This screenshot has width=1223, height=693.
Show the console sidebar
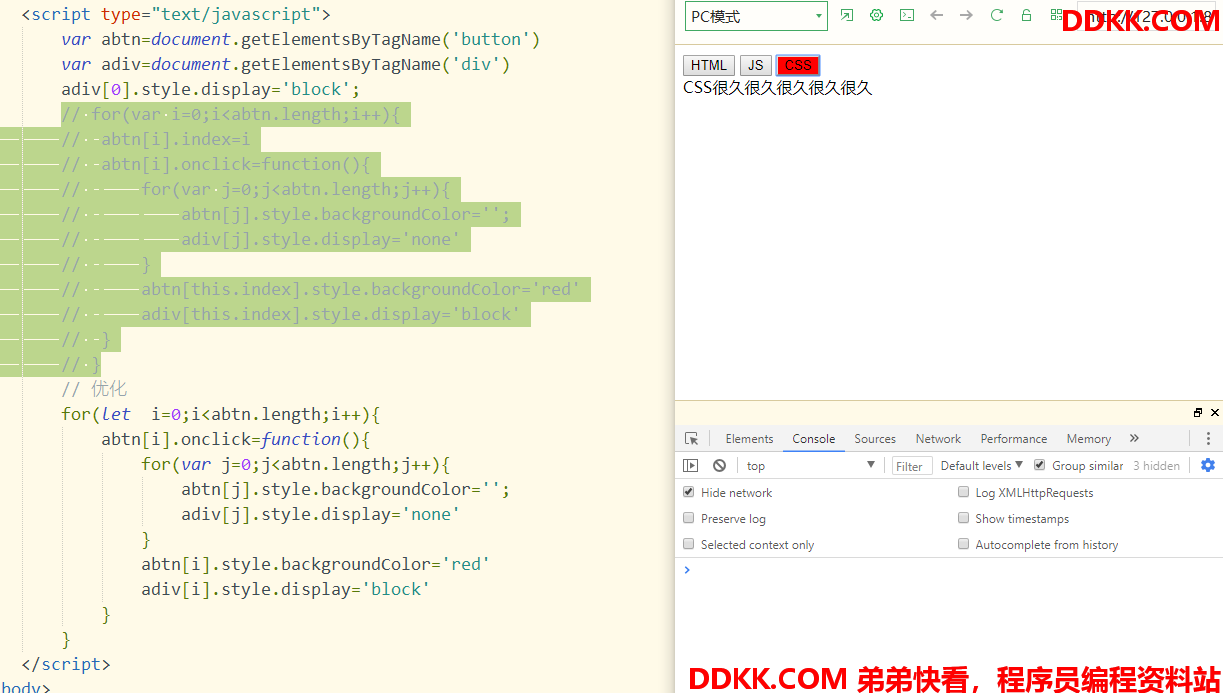tap(691, 466)
